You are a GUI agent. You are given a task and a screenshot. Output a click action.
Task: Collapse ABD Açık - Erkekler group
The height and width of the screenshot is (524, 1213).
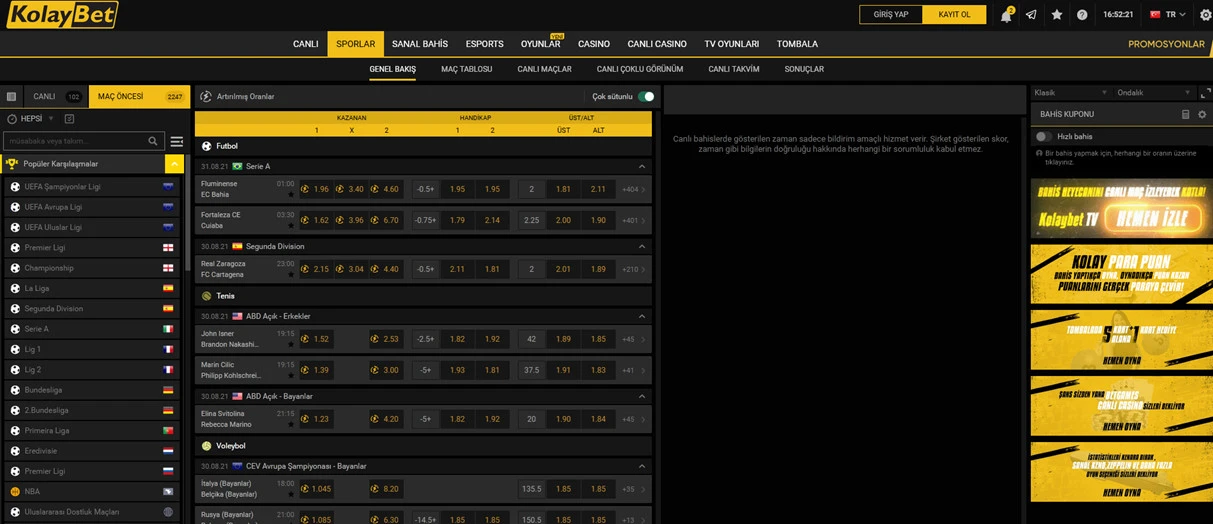pos(642,316)
